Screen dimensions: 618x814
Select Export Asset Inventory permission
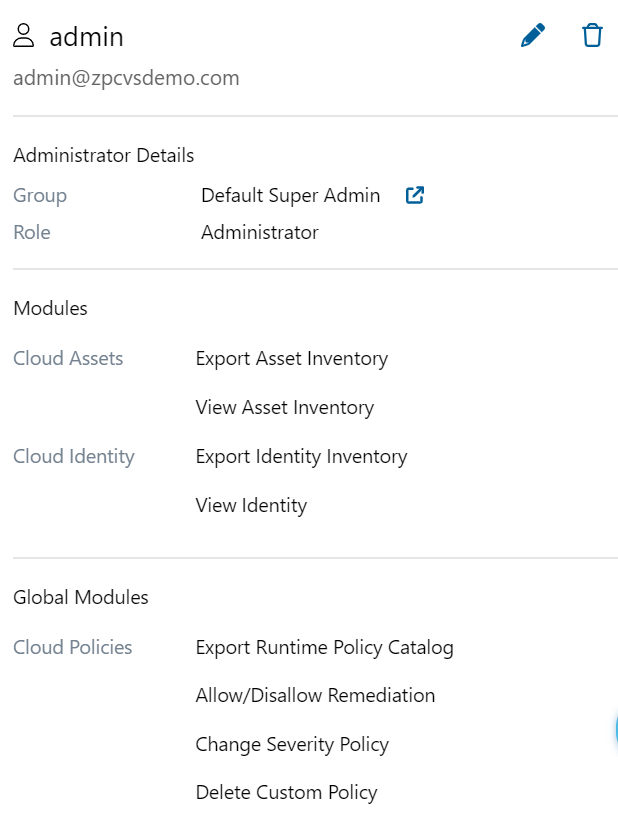pyautogui.click(x=291, y=358)
